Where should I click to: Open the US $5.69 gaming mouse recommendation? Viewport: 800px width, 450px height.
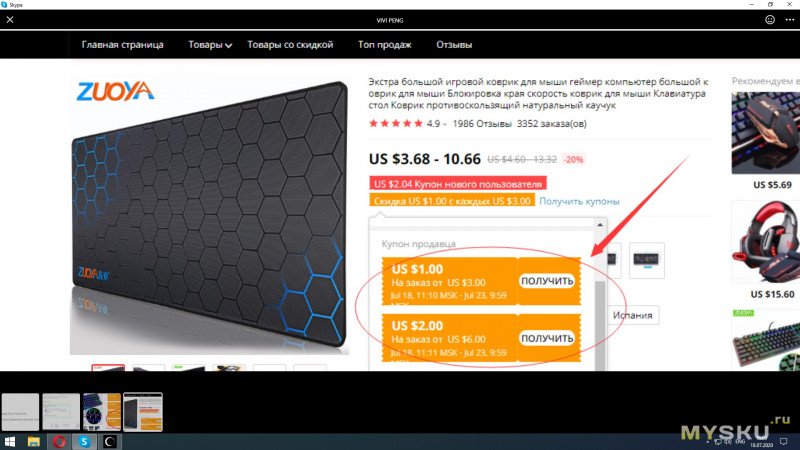(765, 140)
